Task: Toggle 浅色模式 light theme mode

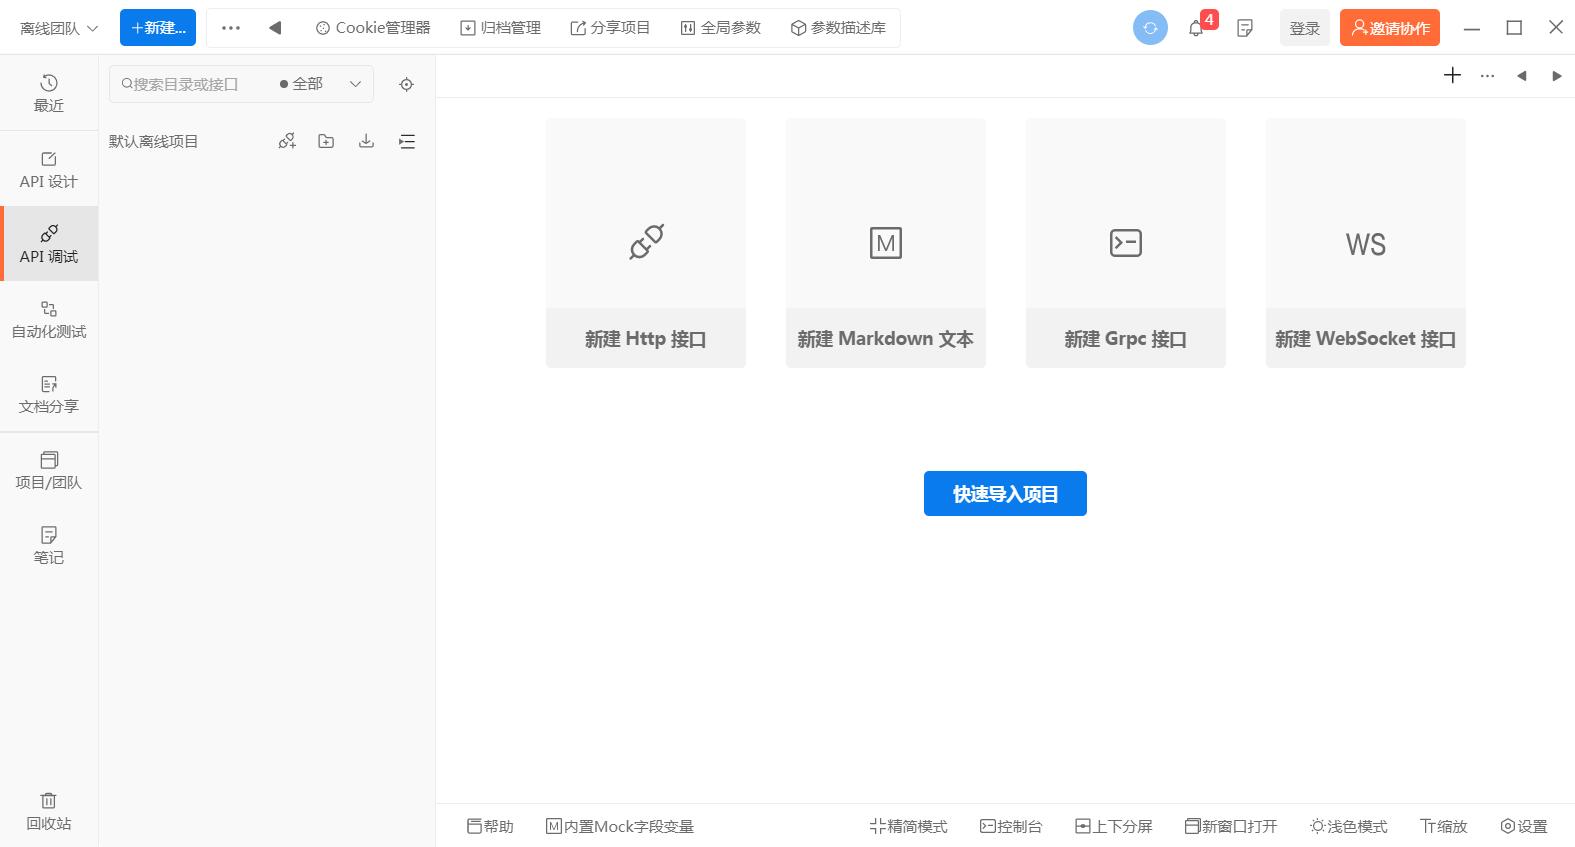Action: click(1348, 826)
